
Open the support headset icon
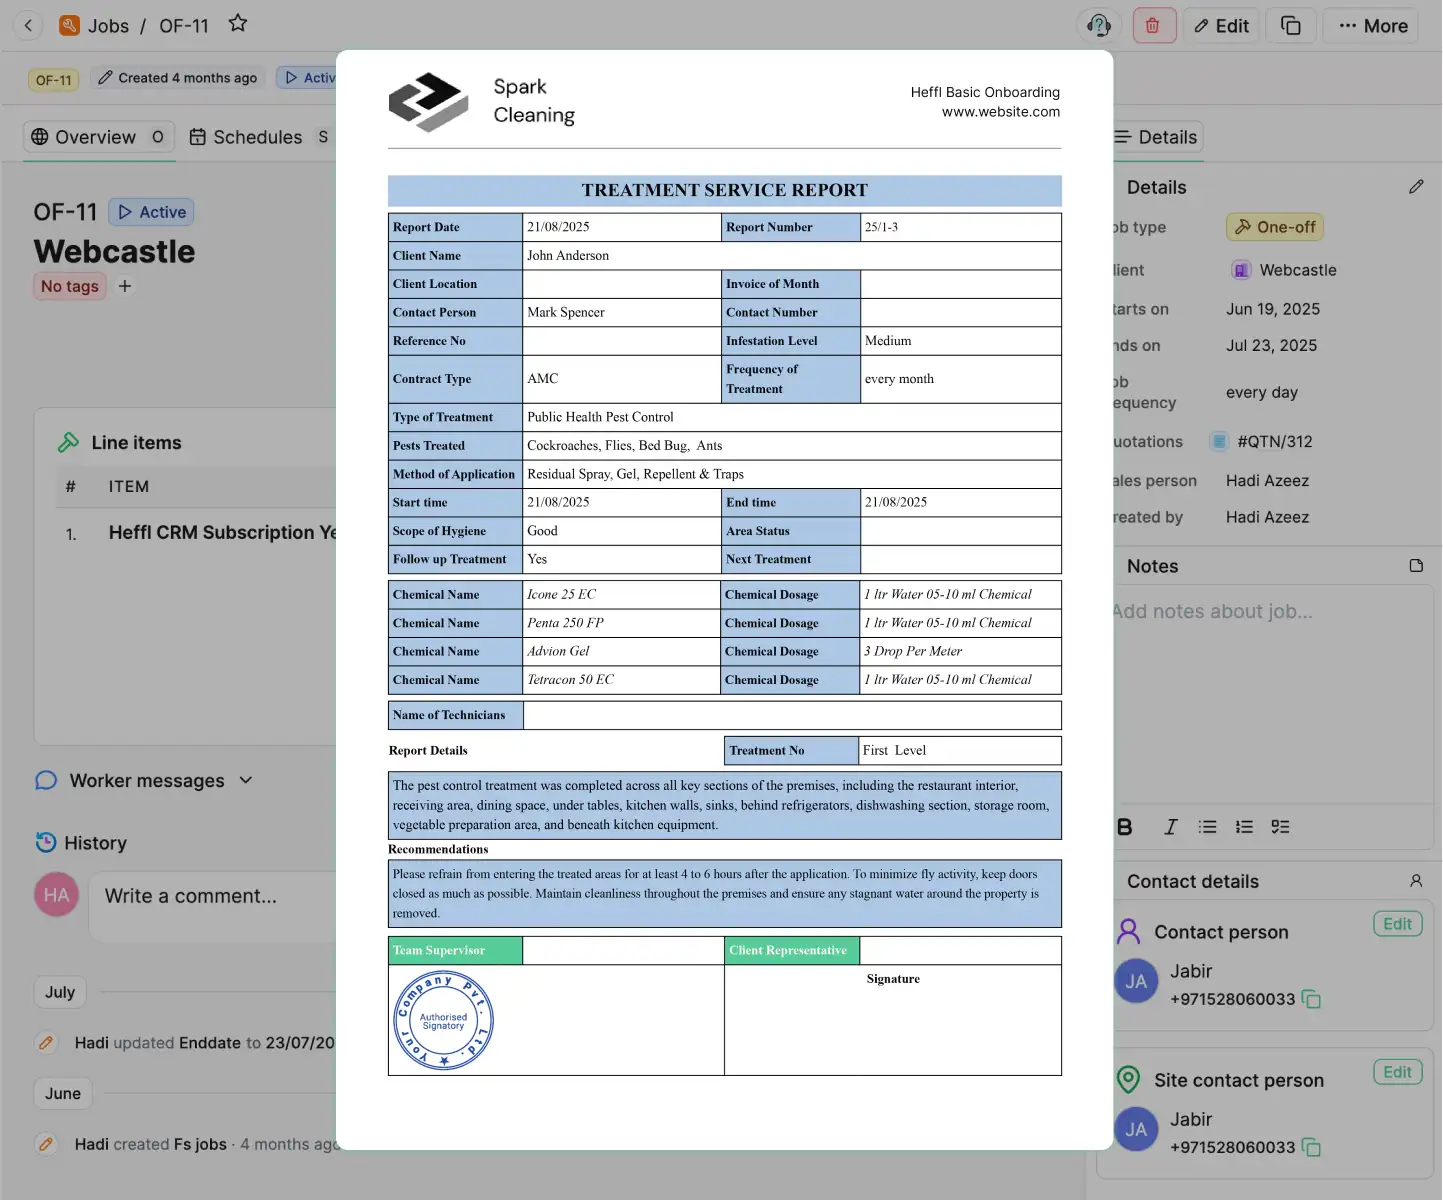coord(1099,26)
